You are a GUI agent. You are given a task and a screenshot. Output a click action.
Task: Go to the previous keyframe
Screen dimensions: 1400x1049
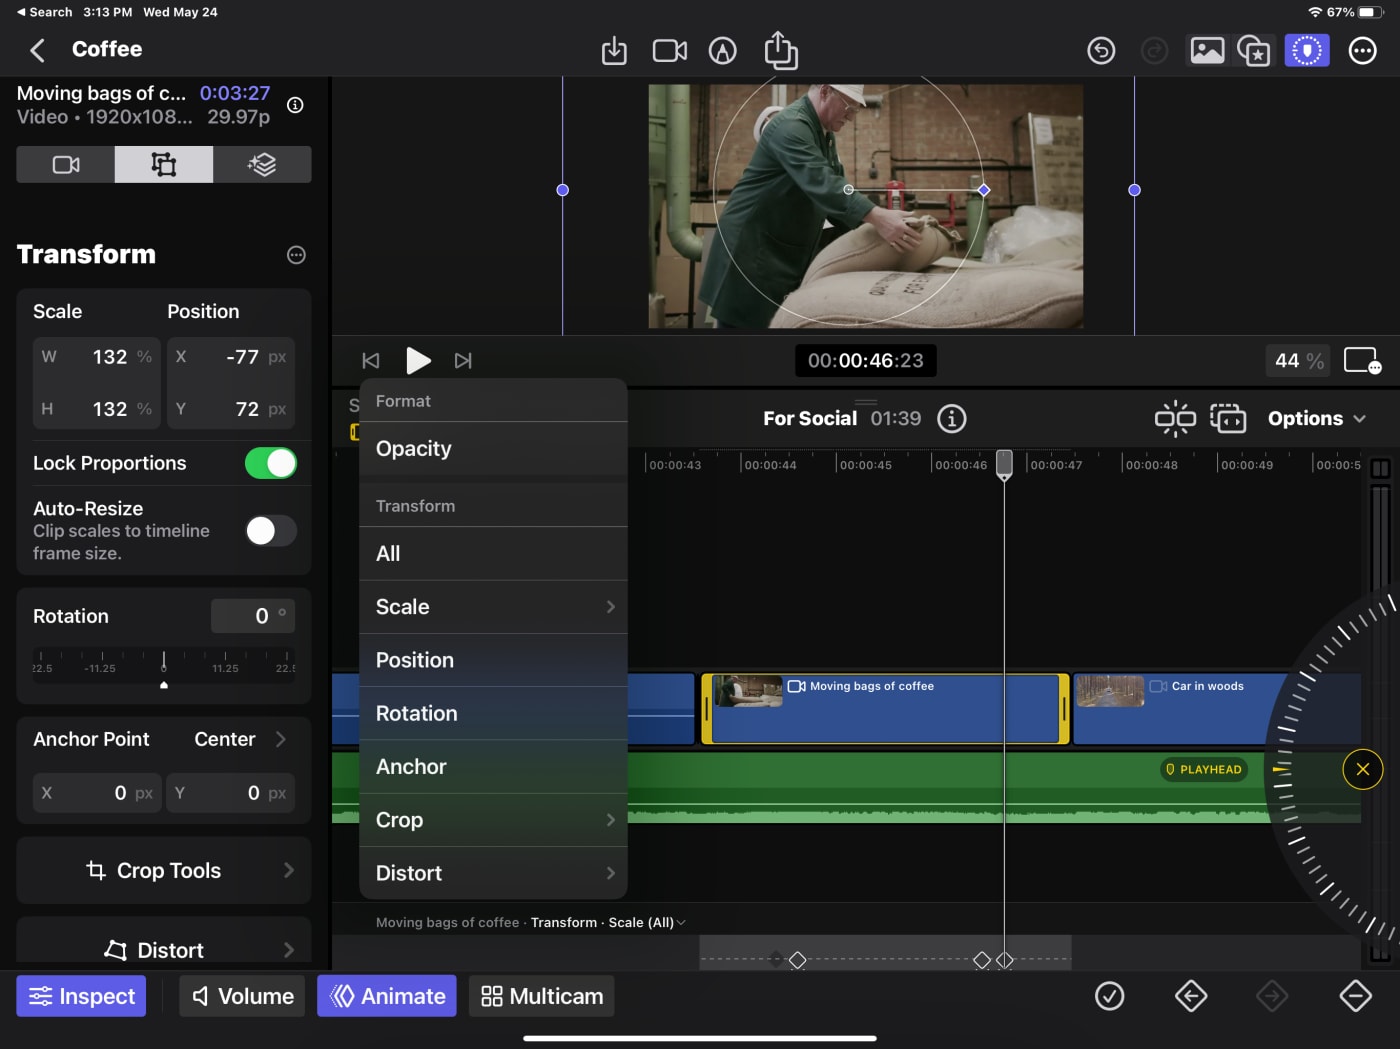coord(1191,996)
